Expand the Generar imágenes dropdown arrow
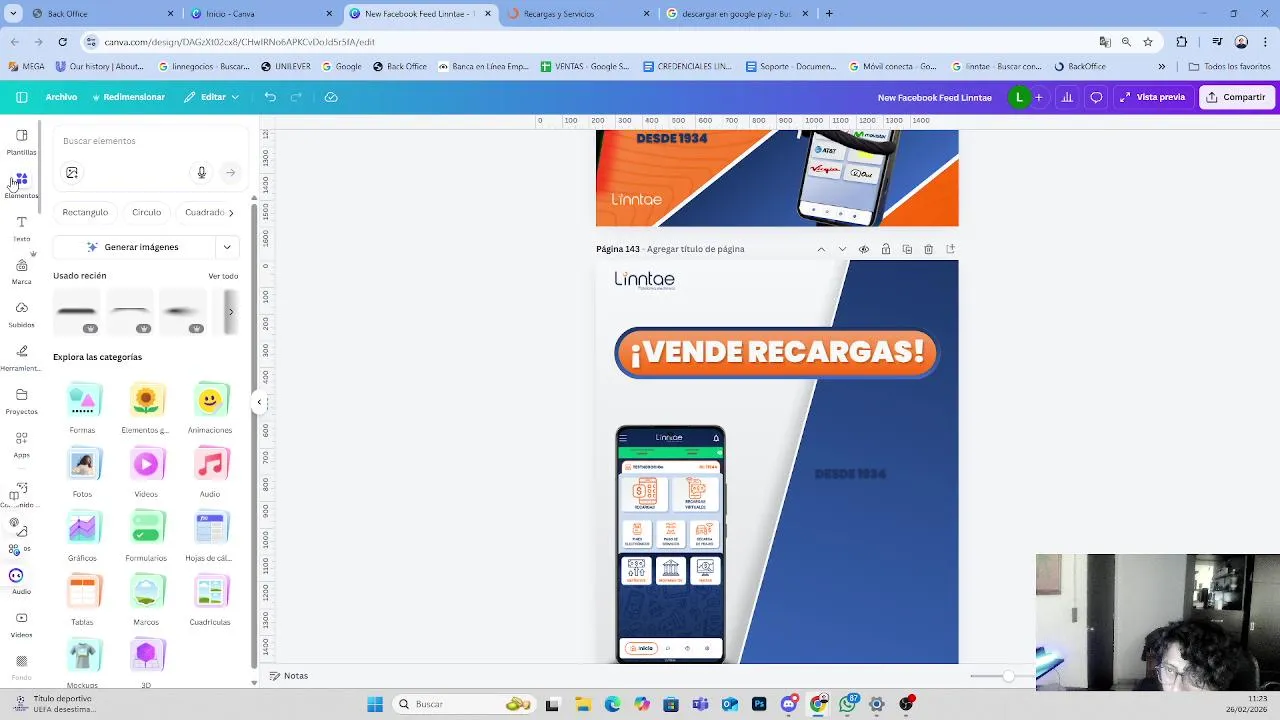This screenshot has width=1280, height=720. click(227, 247)
